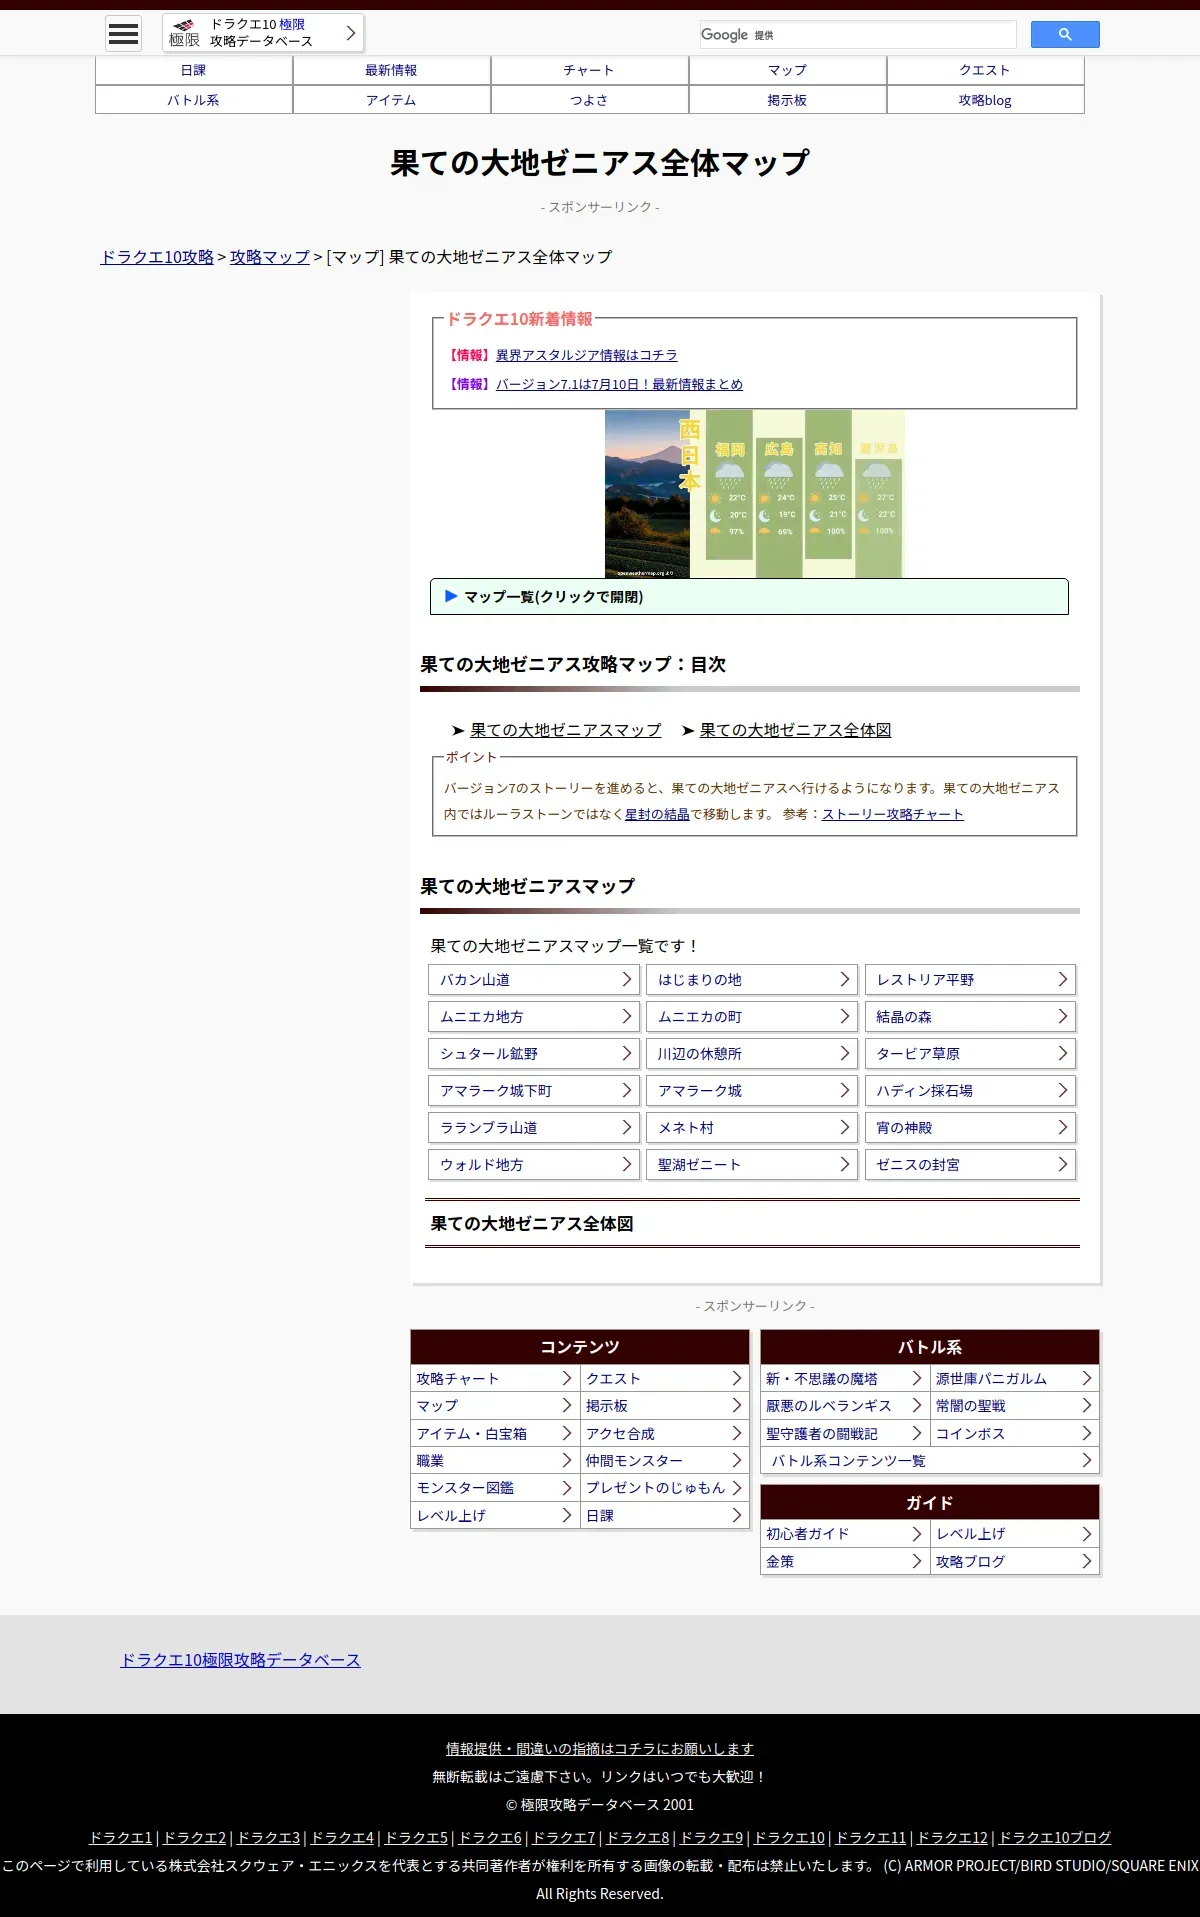Expand the マップ一覧 collapsible list
The image size is (1200, 1917).
[749, 597]
